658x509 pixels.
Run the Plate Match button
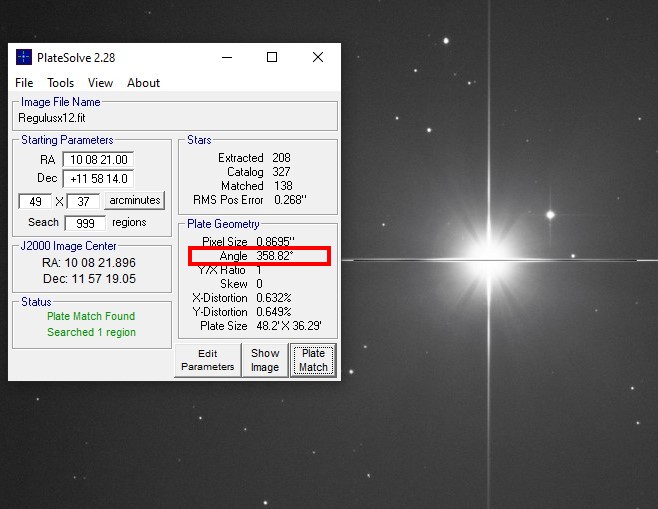tap(313, 360)
